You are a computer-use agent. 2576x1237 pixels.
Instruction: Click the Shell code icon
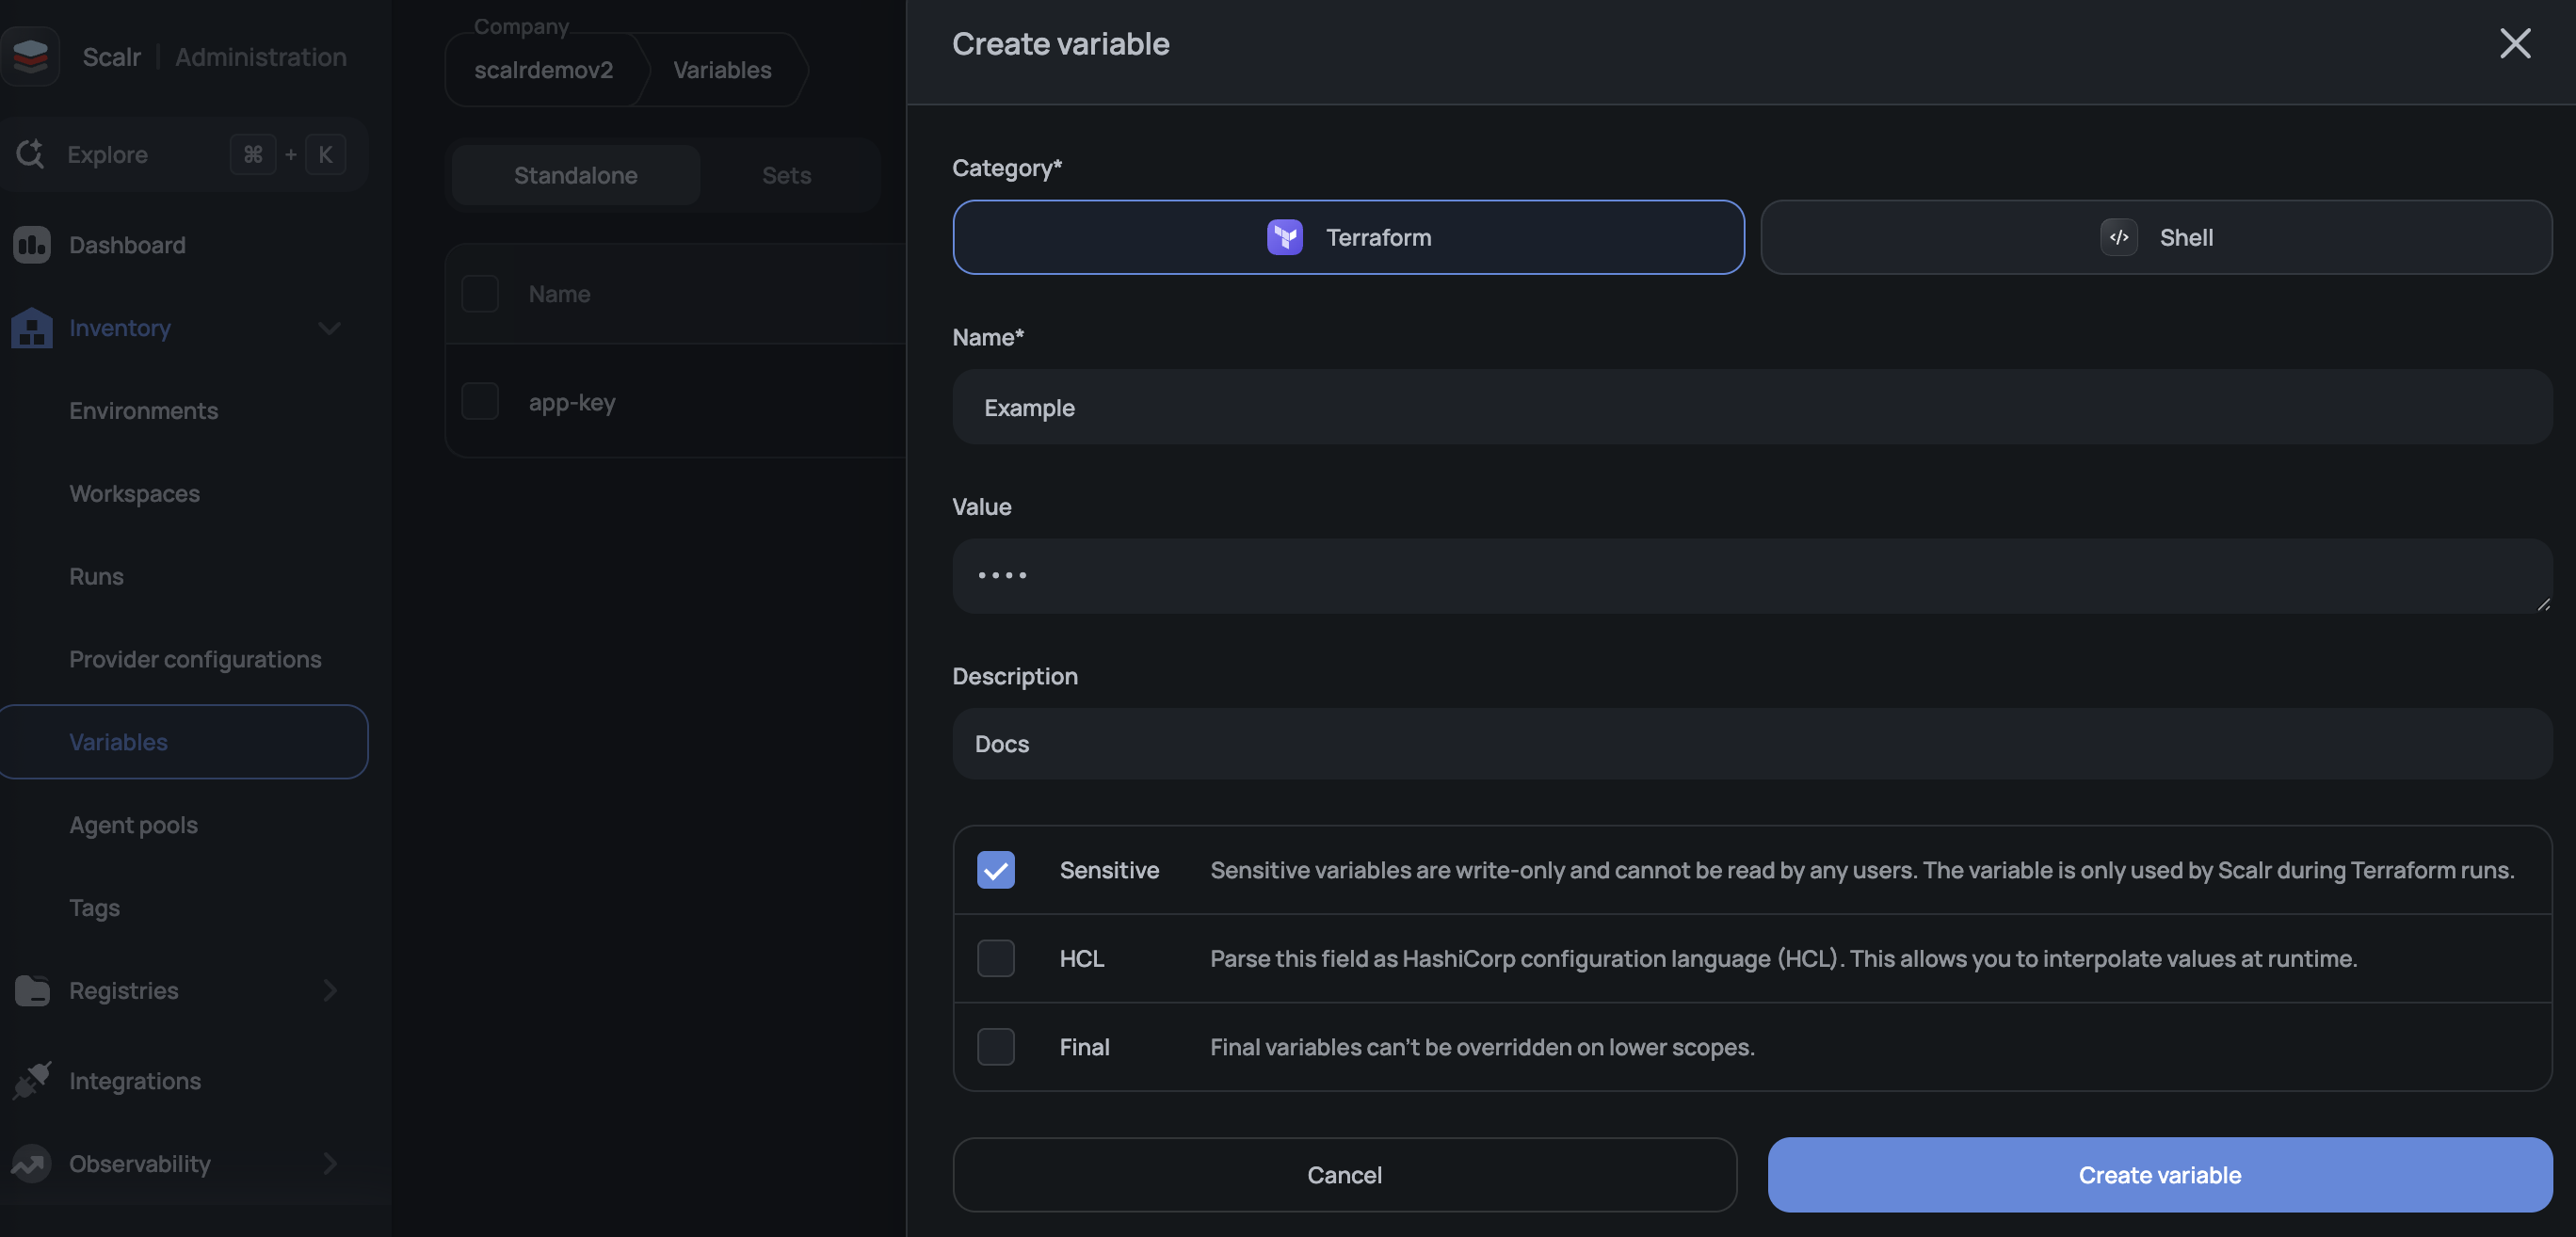click(2118, 237)
